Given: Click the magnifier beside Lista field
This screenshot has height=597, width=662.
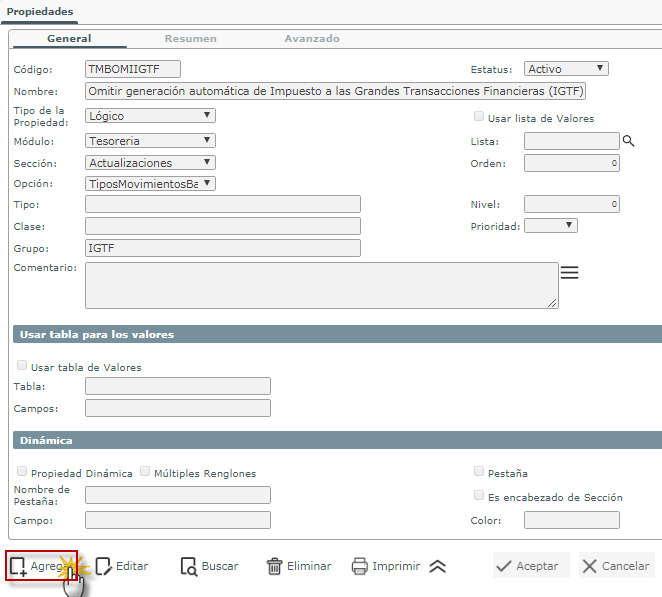Looking at the screenshot, I should pyautogui.click(x=629, y=141).
